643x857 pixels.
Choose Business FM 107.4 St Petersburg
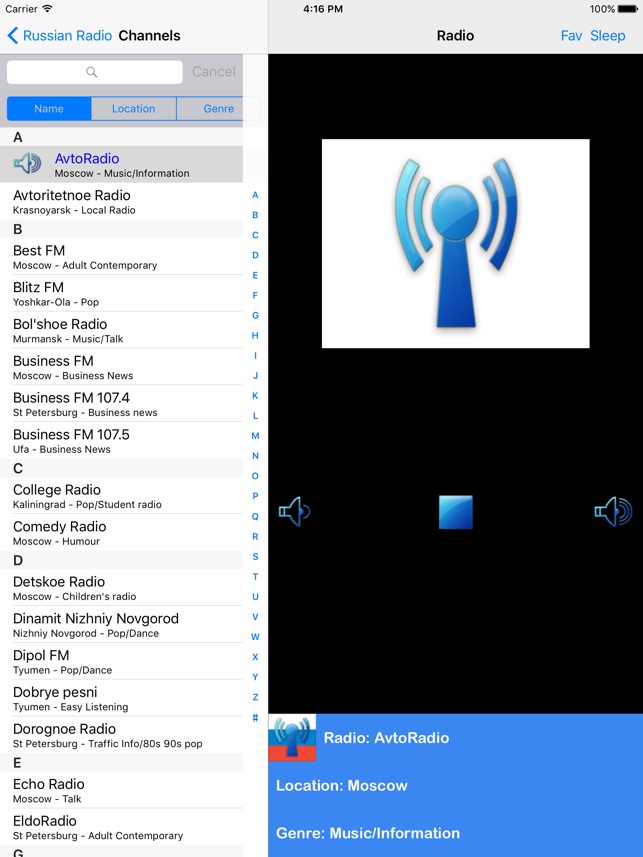tap(120, 403)
